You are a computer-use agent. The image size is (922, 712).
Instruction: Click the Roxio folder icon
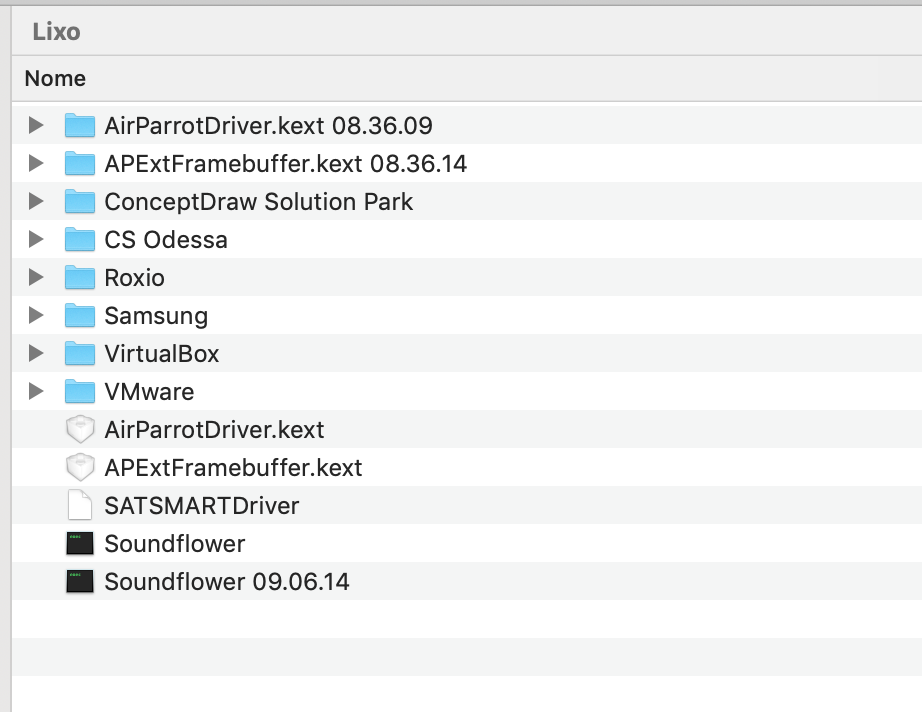coord(80,278)
